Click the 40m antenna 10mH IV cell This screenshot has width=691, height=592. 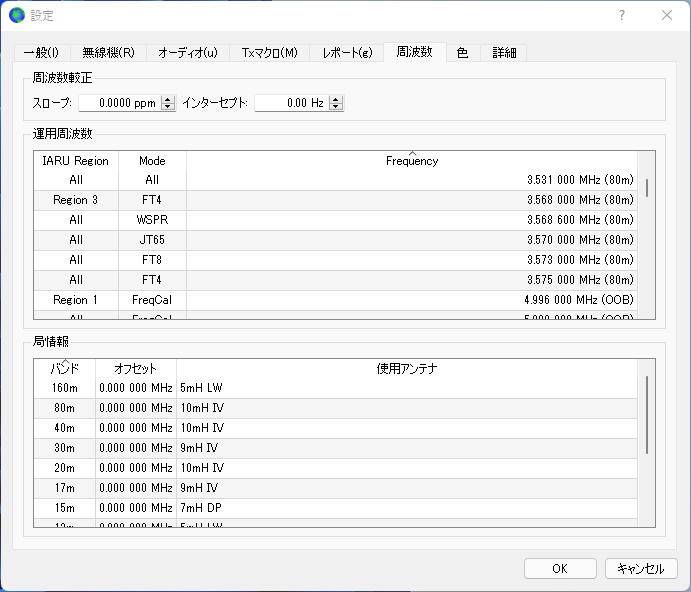[x=407, y=428]
